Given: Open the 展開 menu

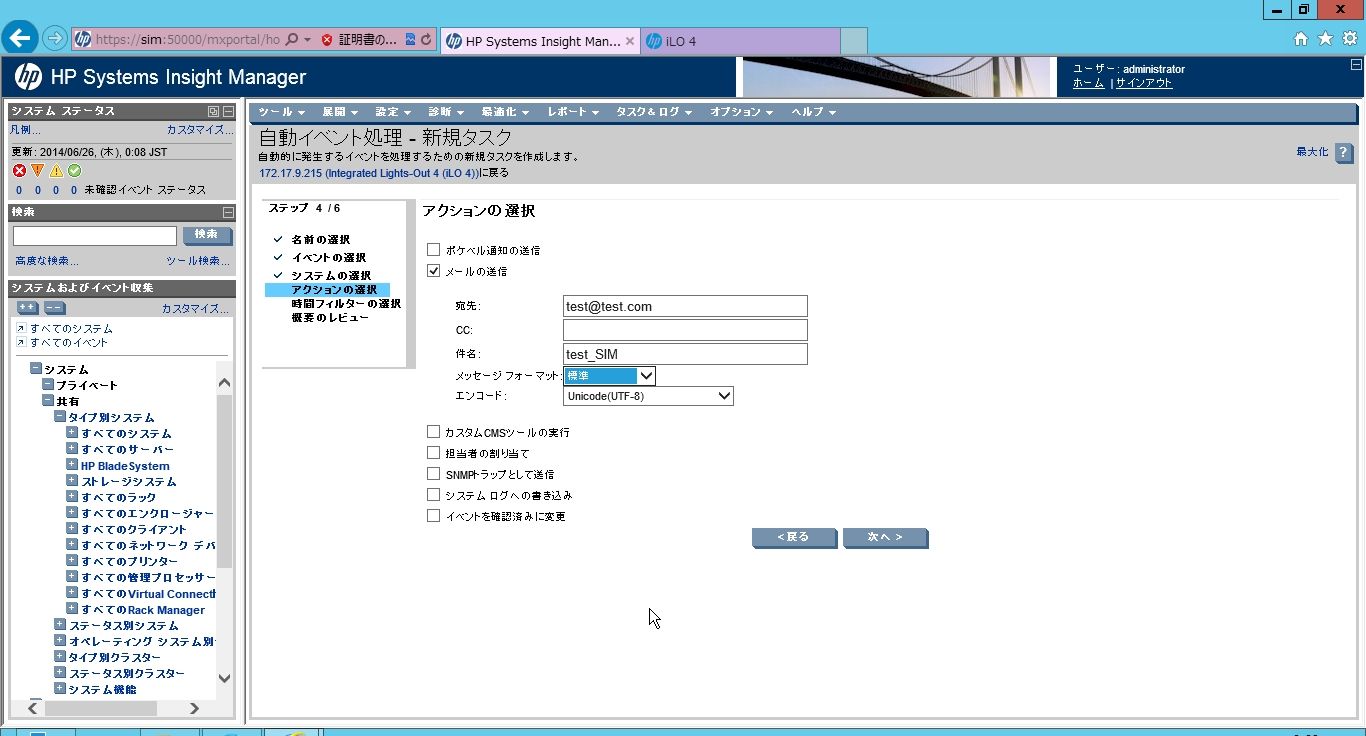Looking at the screenshot, I should (340, 112).
